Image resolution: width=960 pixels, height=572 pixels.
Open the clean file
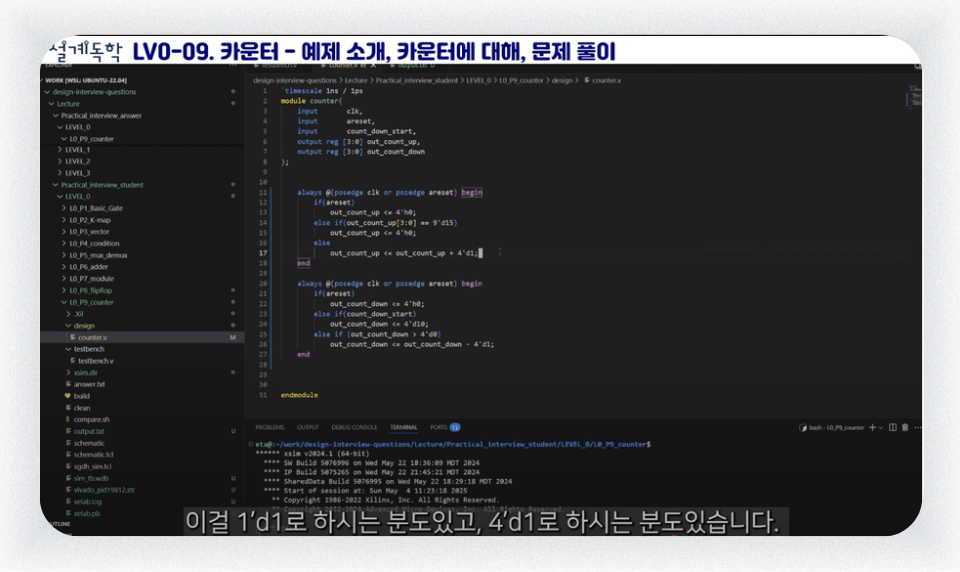tap(81, 408)
